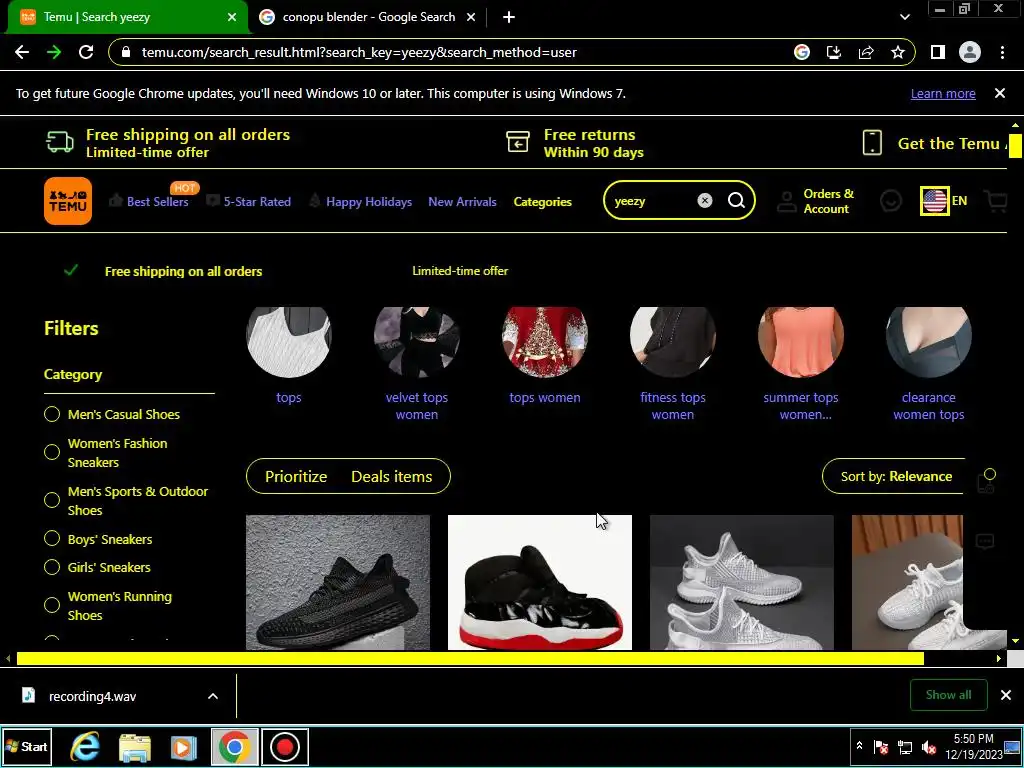
Task: Bookmark this page with the star
Action: (898, 52)
